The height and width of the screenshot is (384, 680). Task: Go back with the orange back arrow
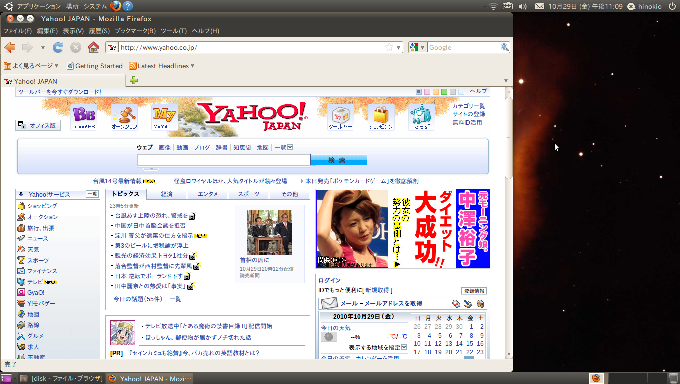[10, 47]
